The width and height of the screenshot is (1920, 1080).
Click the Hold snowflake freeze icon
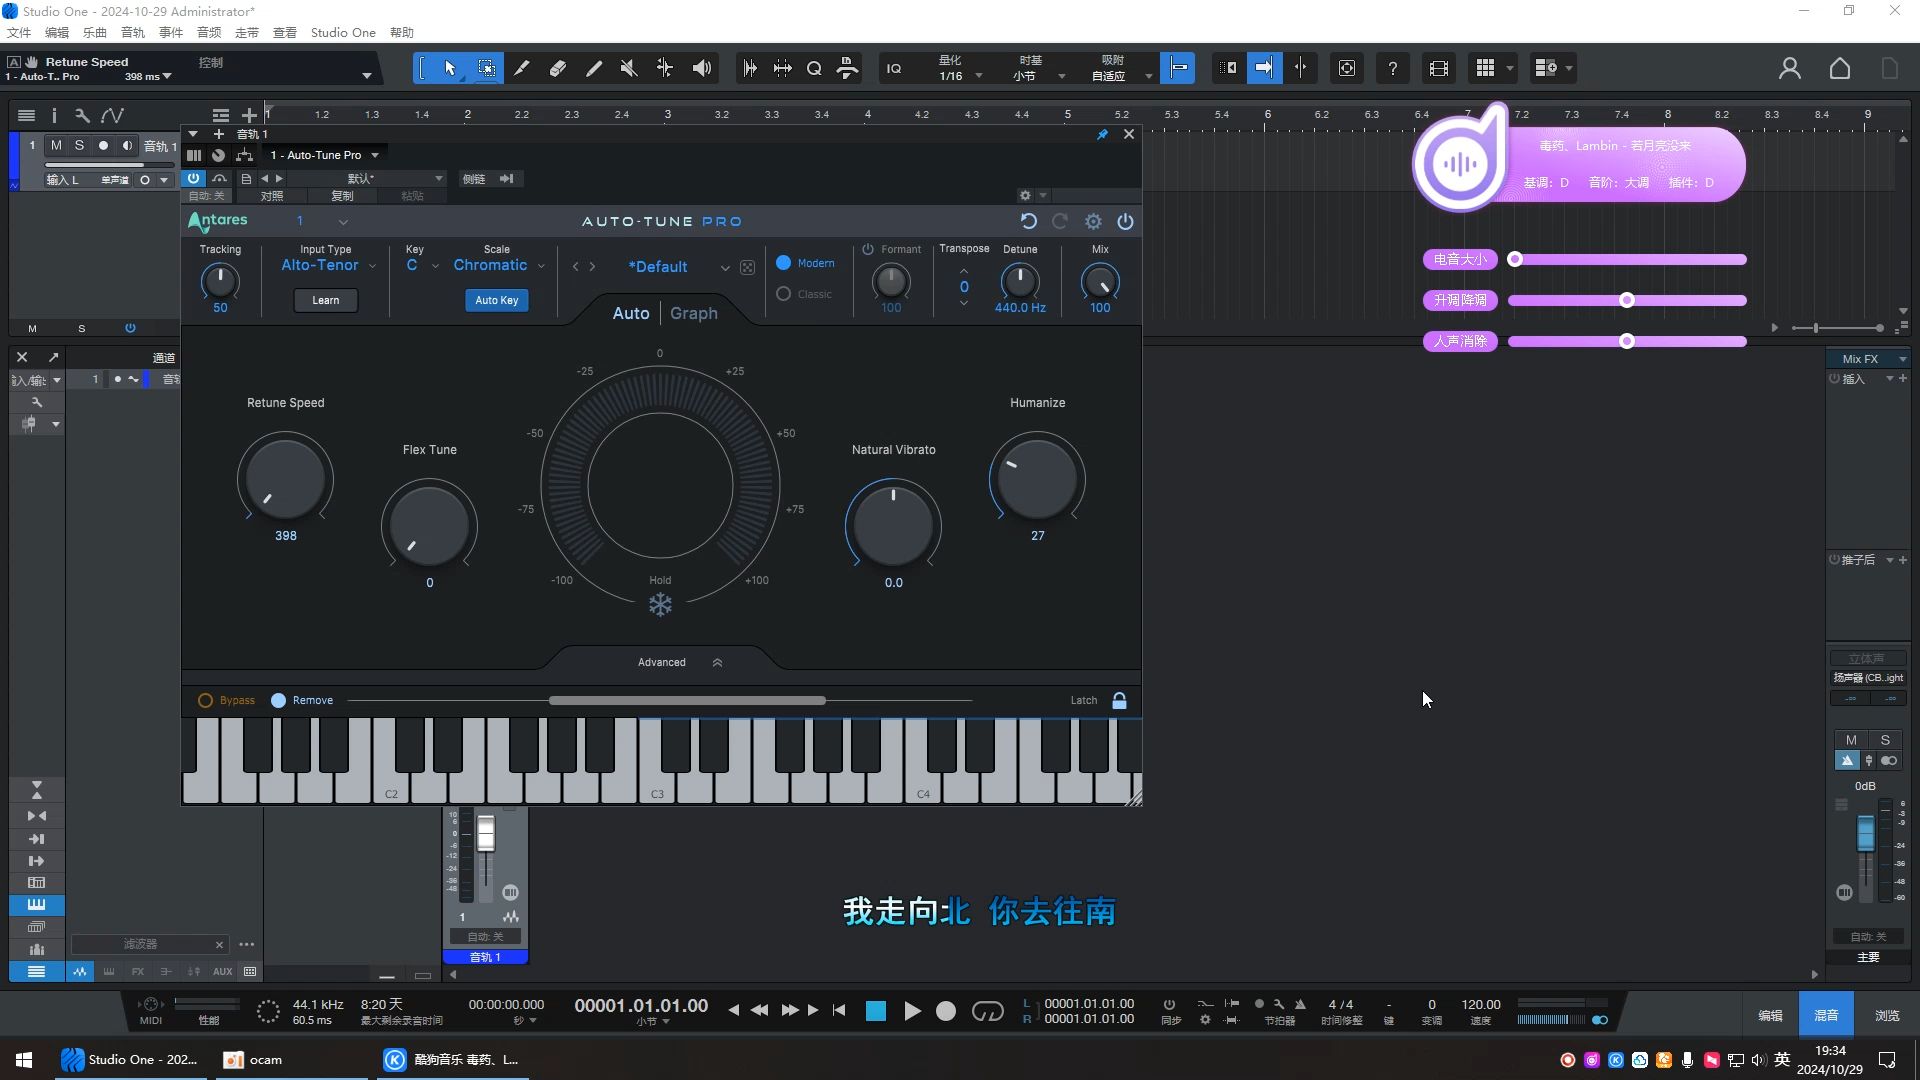coord(660,604)
